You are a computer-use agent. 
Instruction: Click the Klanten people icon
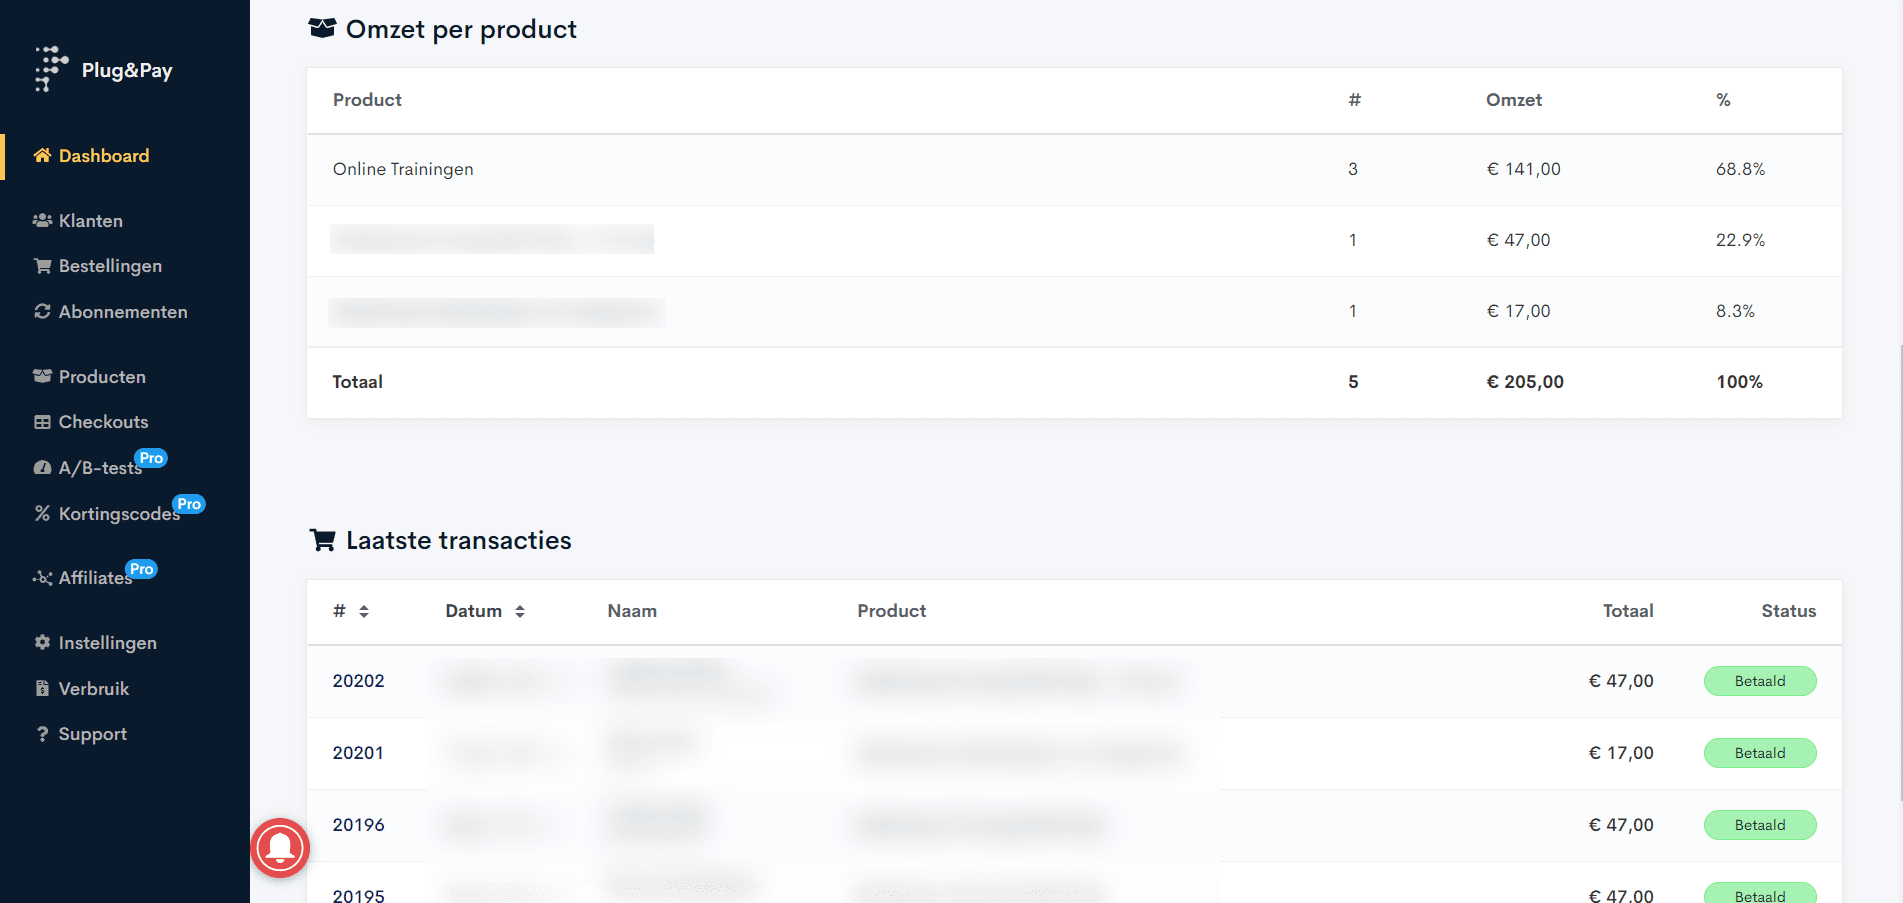click(x=42, y=221)
